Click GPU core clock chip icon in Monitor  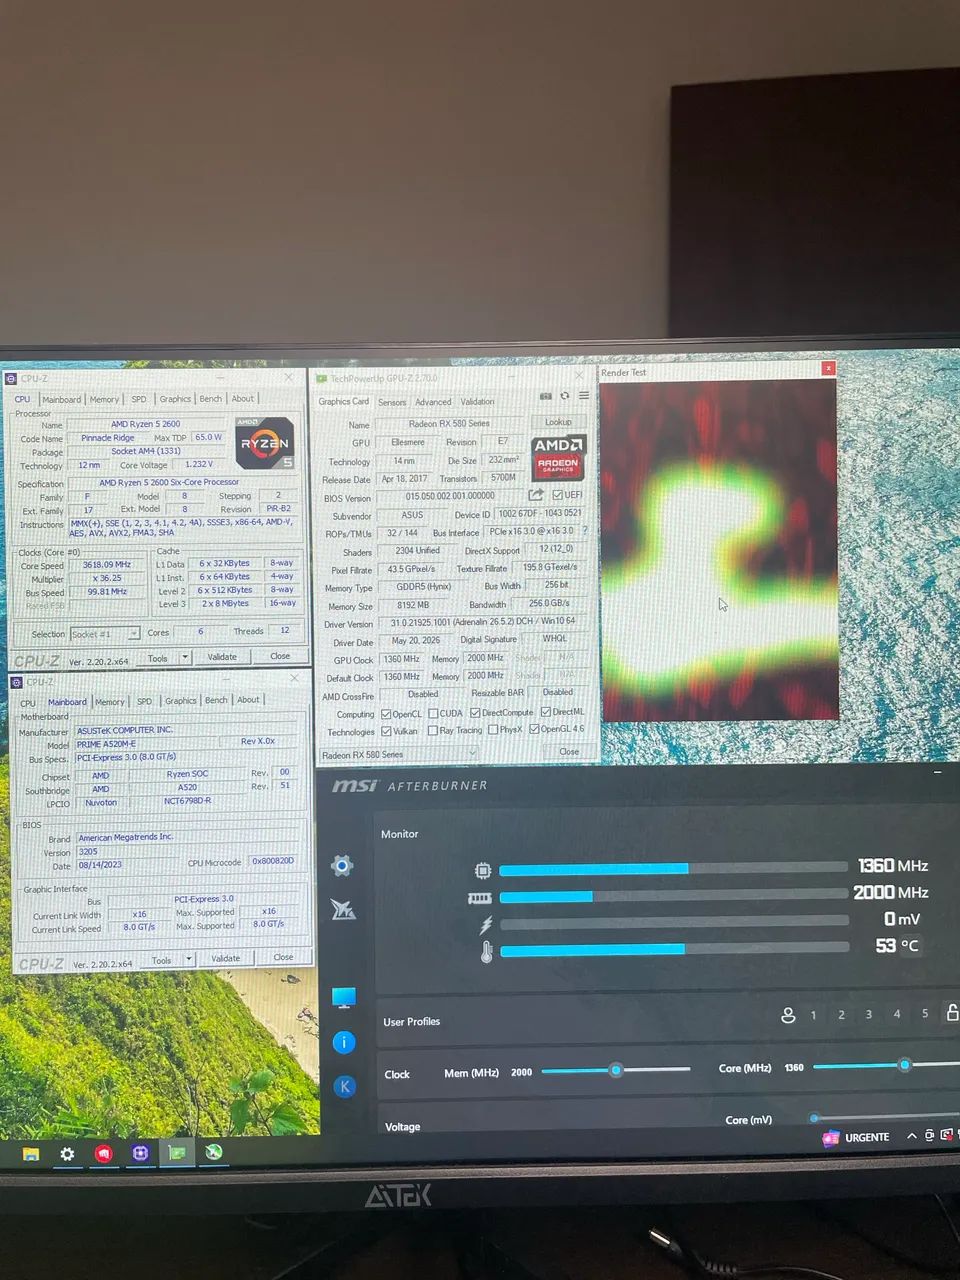(483, 870)
